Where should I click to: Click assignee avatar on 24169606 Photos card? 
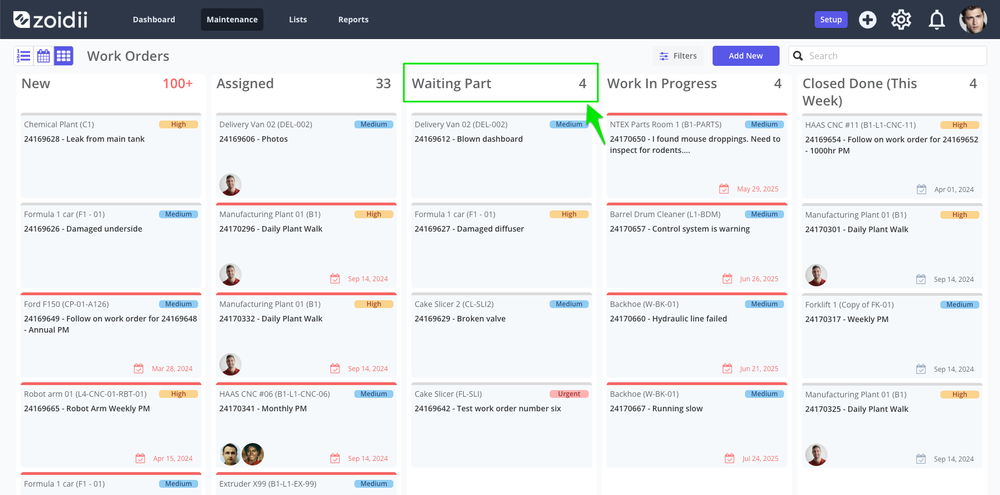230,185
